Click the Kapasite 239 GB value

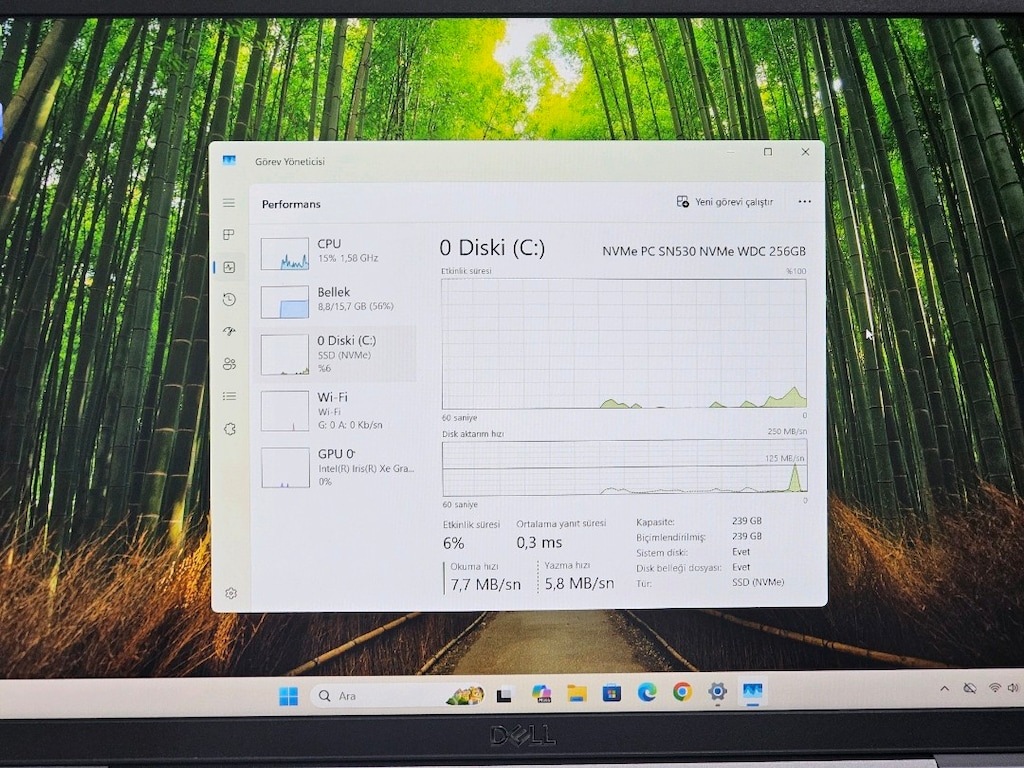tap(746, 521)
